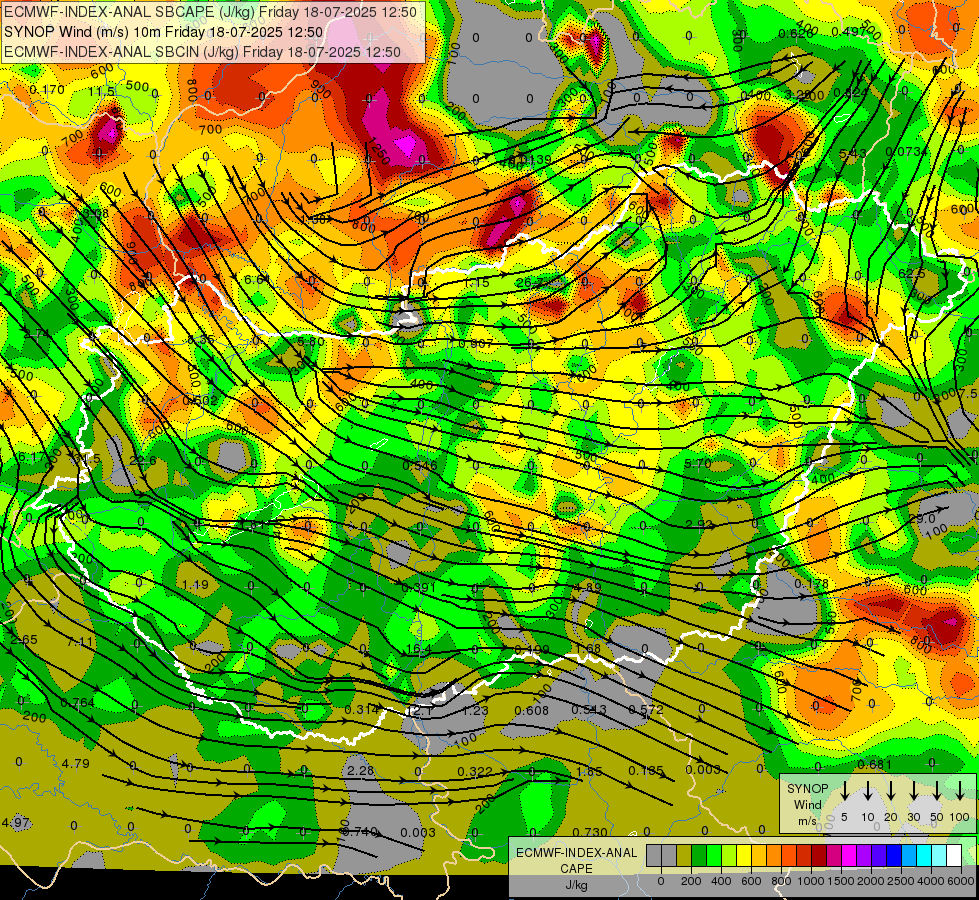This screenshot has height=900, width=979.
Task: Click the map value 2.93
Action: 699,524
